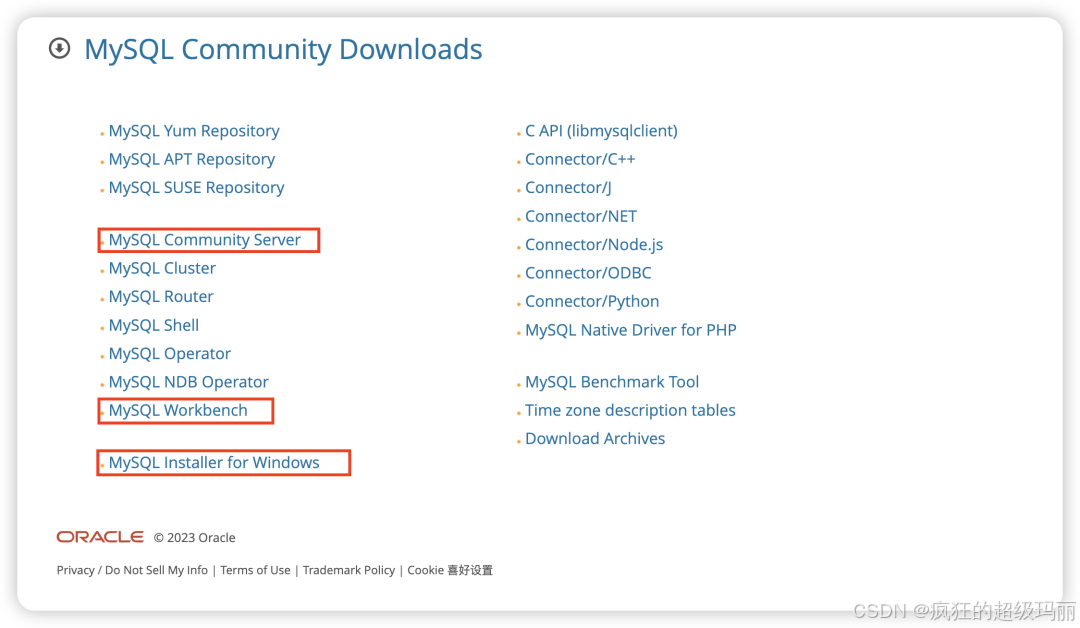Open the C API (libmysqlclient) link
1080x628 pixels.
(x=601, y=131)
